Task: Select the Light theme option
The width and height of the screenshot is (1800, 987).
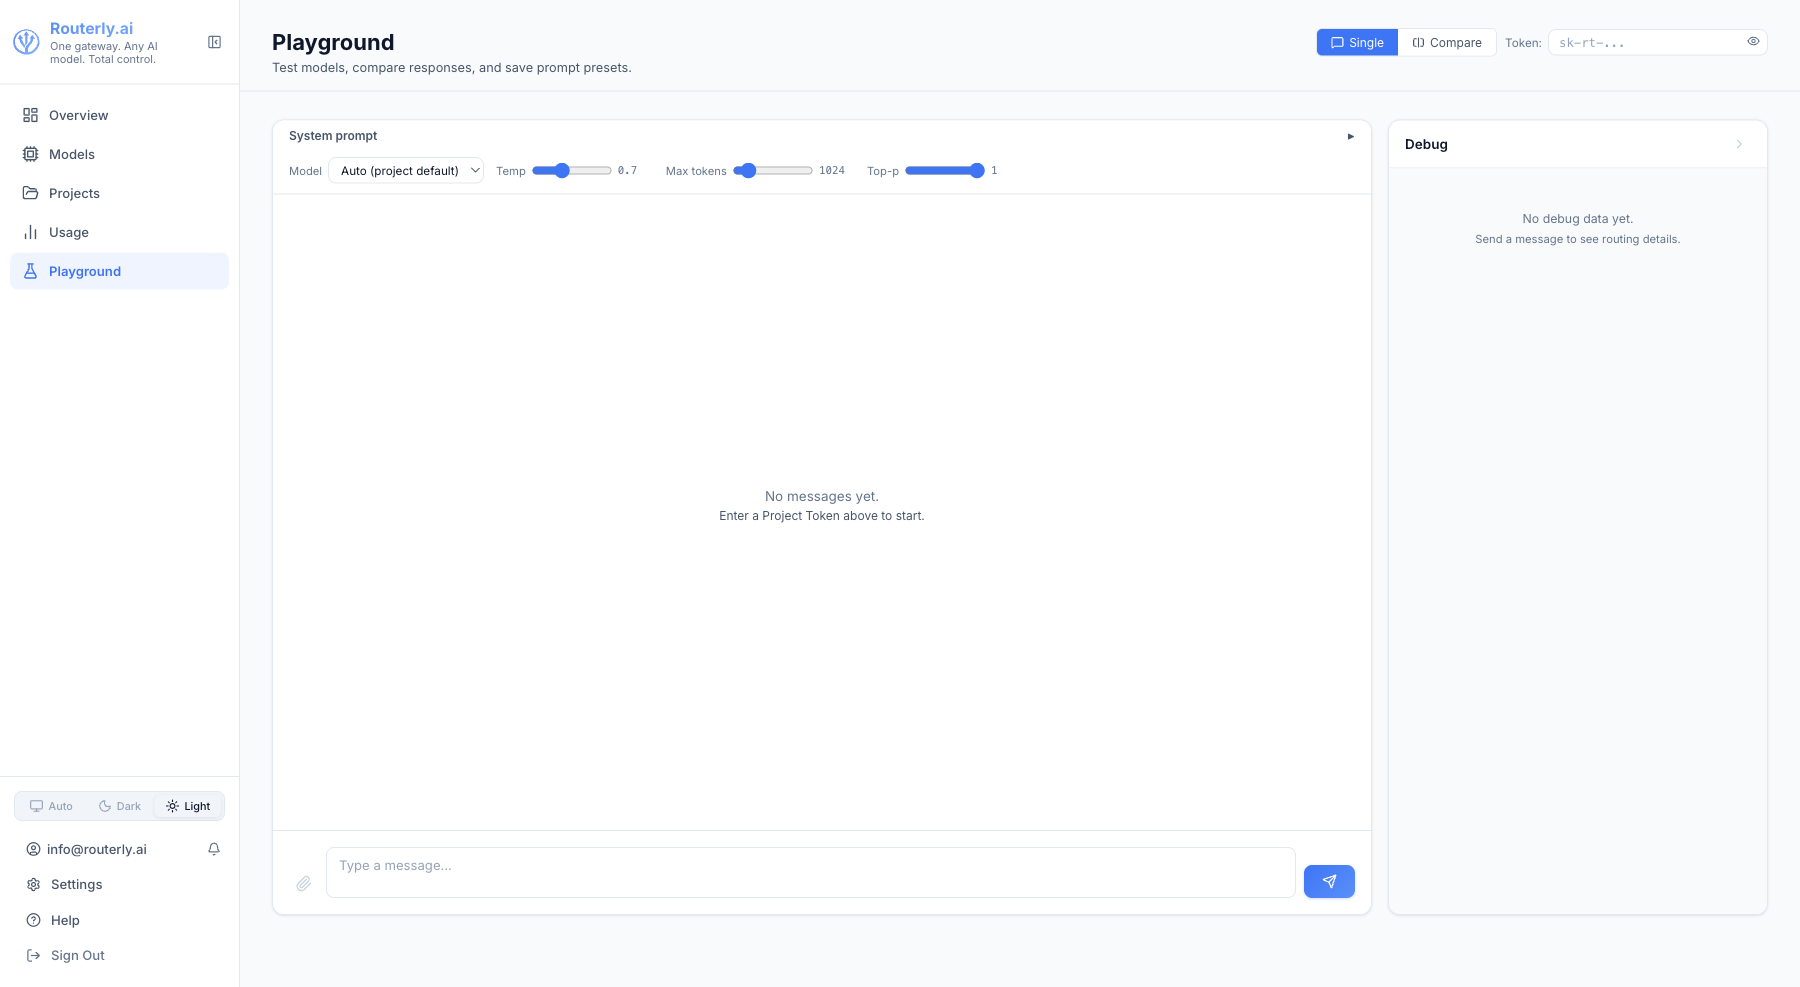Action: pyautogui.click(x=188, y=806)
